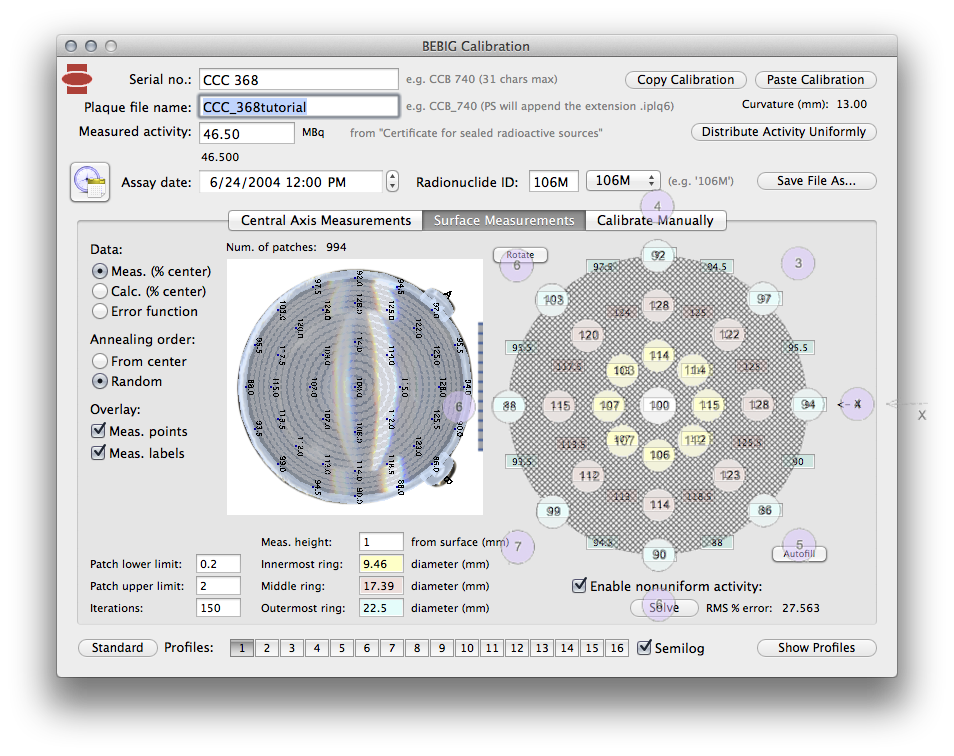Select the top outer measurement circle 92

(658, 255)
